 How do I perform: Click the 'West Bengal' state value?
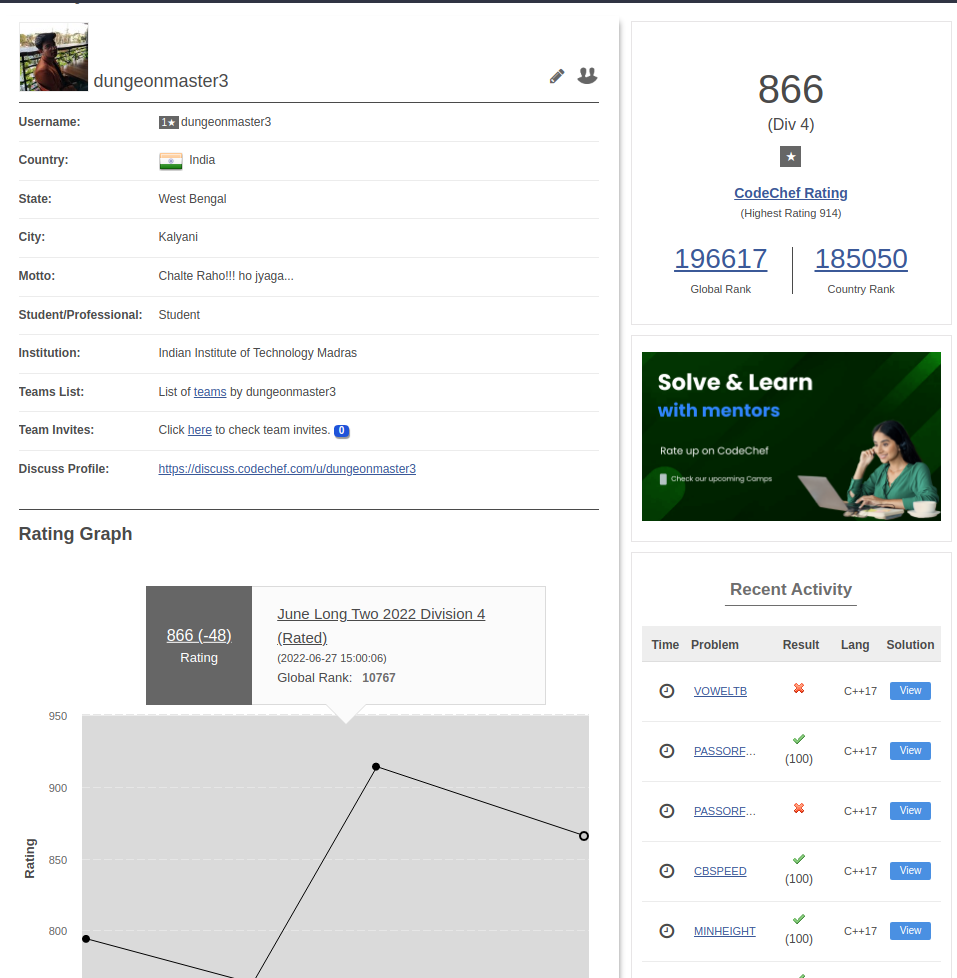[x=192, y=199]
